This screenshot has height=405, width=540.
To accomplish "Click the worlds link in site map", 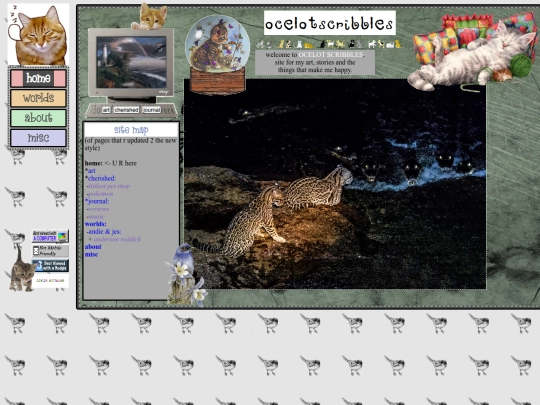I will click(95, 224).
